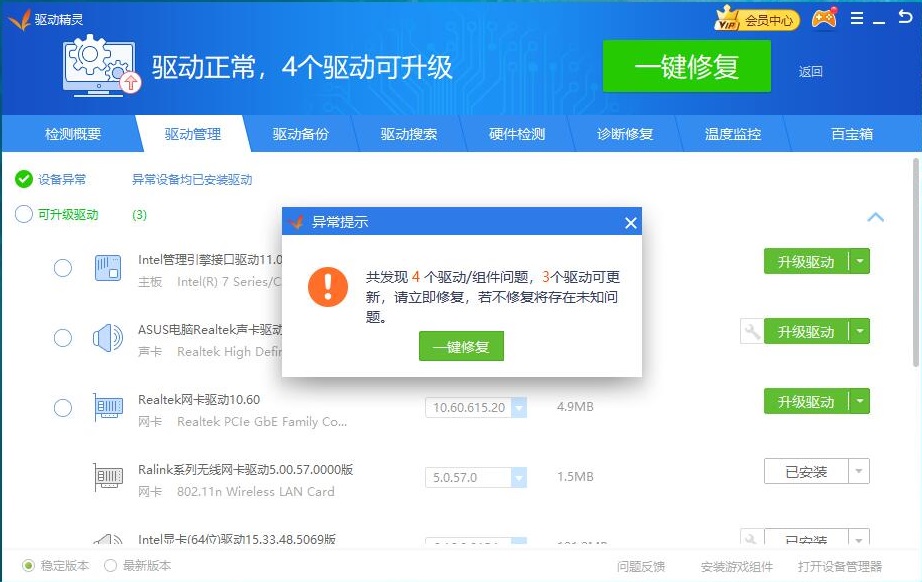Switch to the 硬件检测 tab
This screenshot has height=582, width=922.
pos(517,132)
